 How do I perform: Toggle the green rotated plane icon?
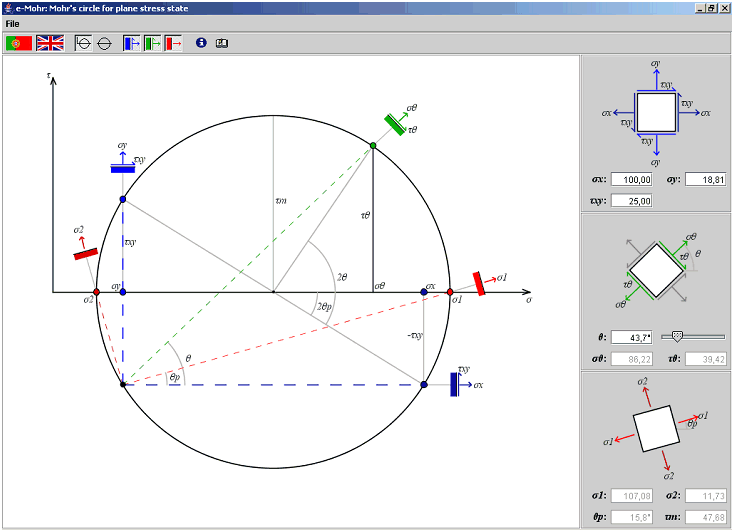(x=152, y=44)
